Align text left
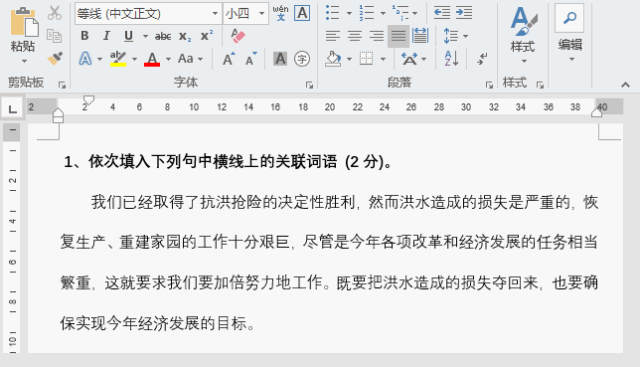The width and height of the screenshot is (640, 367). (x=333, y=36)
